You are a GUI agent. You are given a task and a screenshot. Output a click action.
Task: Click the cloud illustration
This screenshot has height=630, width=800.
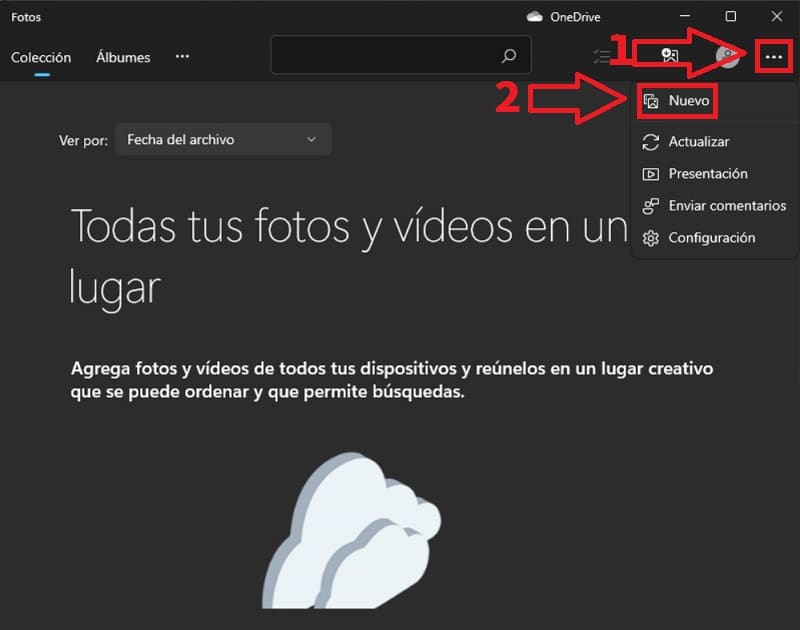click(352, 531)
